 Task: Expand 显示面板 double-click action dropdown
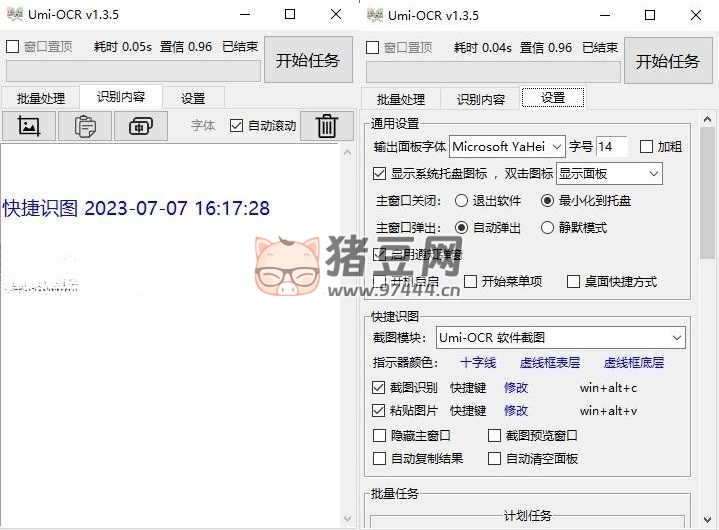pyautogui.click(x=609, y=173)
